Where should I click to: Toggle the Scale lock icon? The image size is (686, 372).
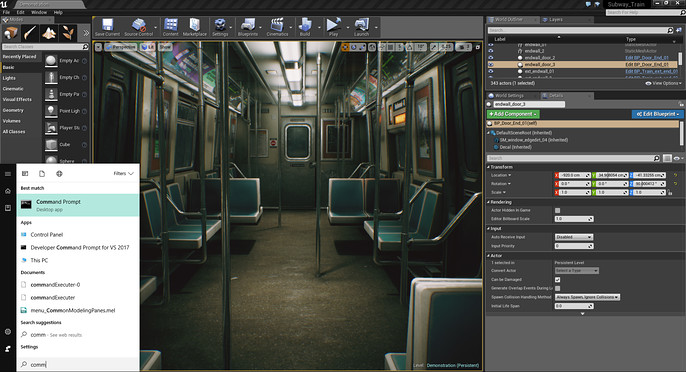pos(670,193)
